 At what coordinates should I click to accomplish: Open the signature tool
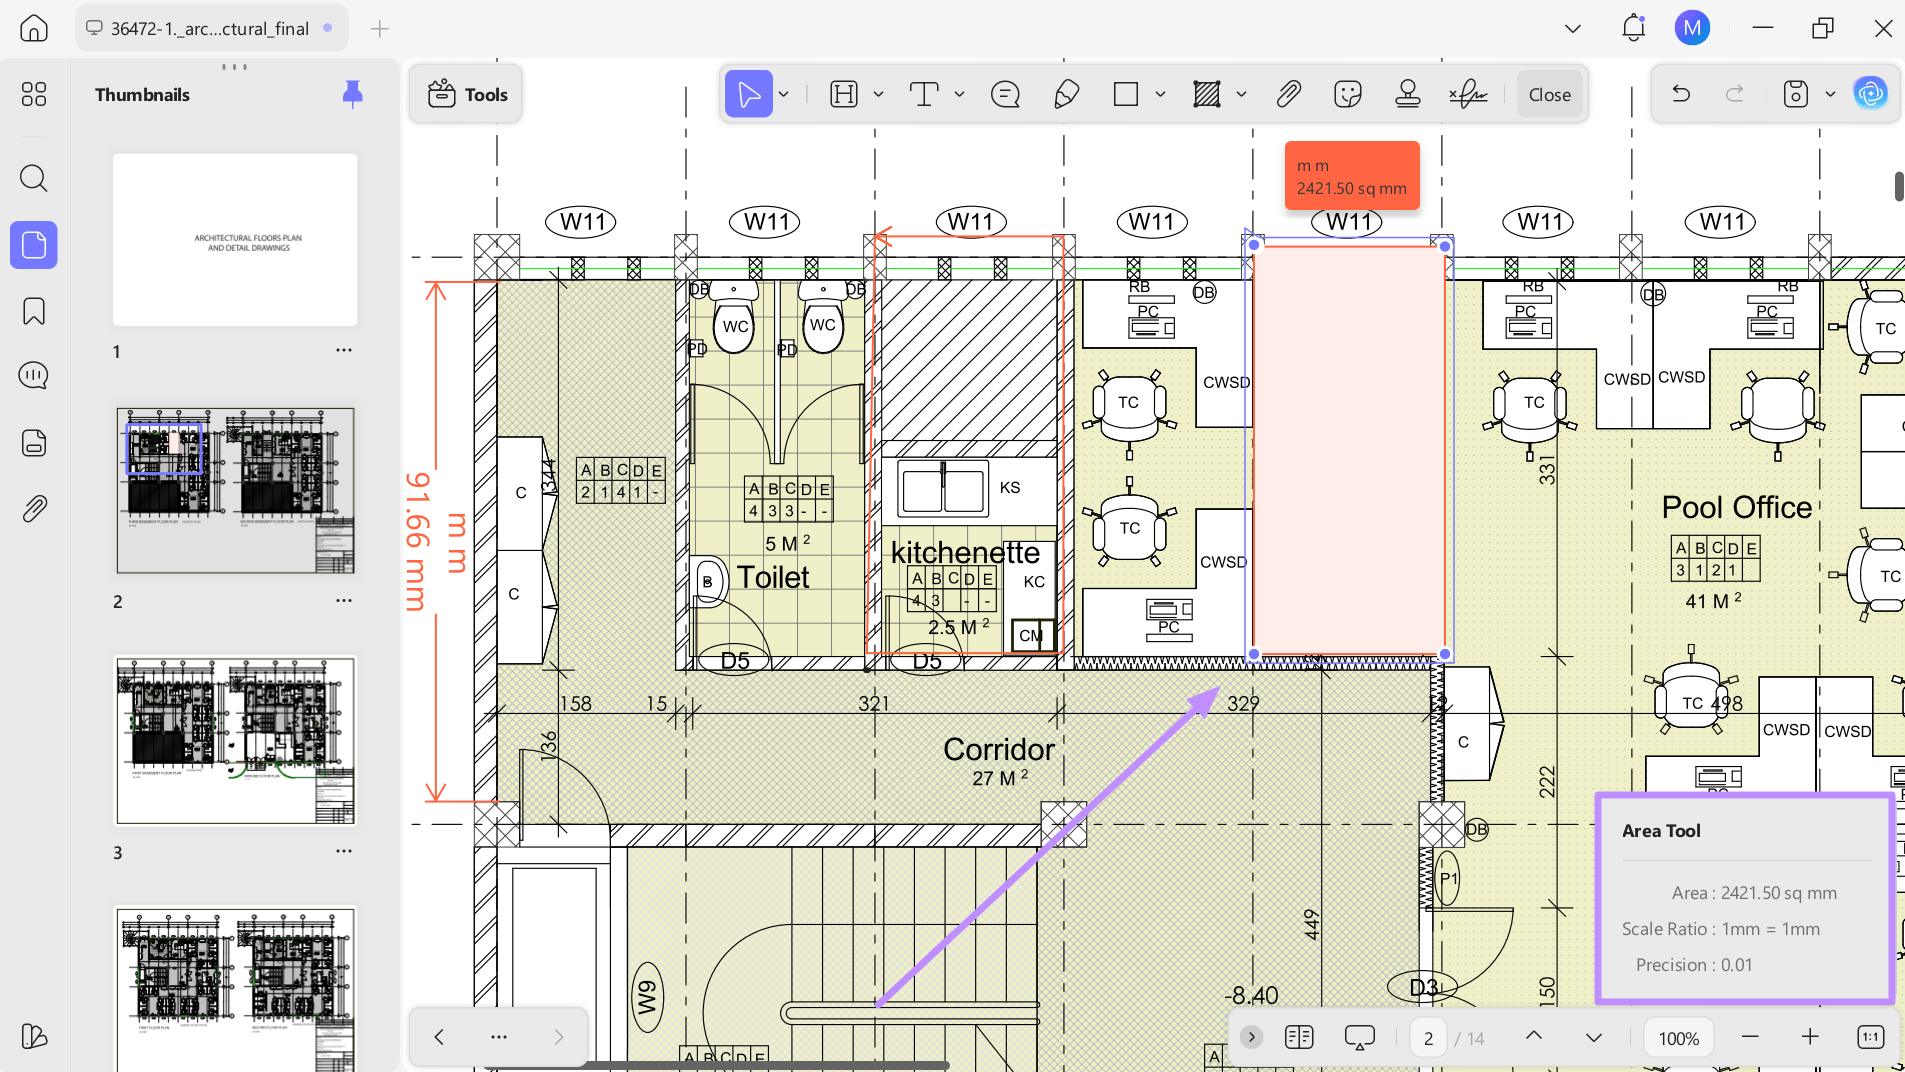tap(1468, 95)
